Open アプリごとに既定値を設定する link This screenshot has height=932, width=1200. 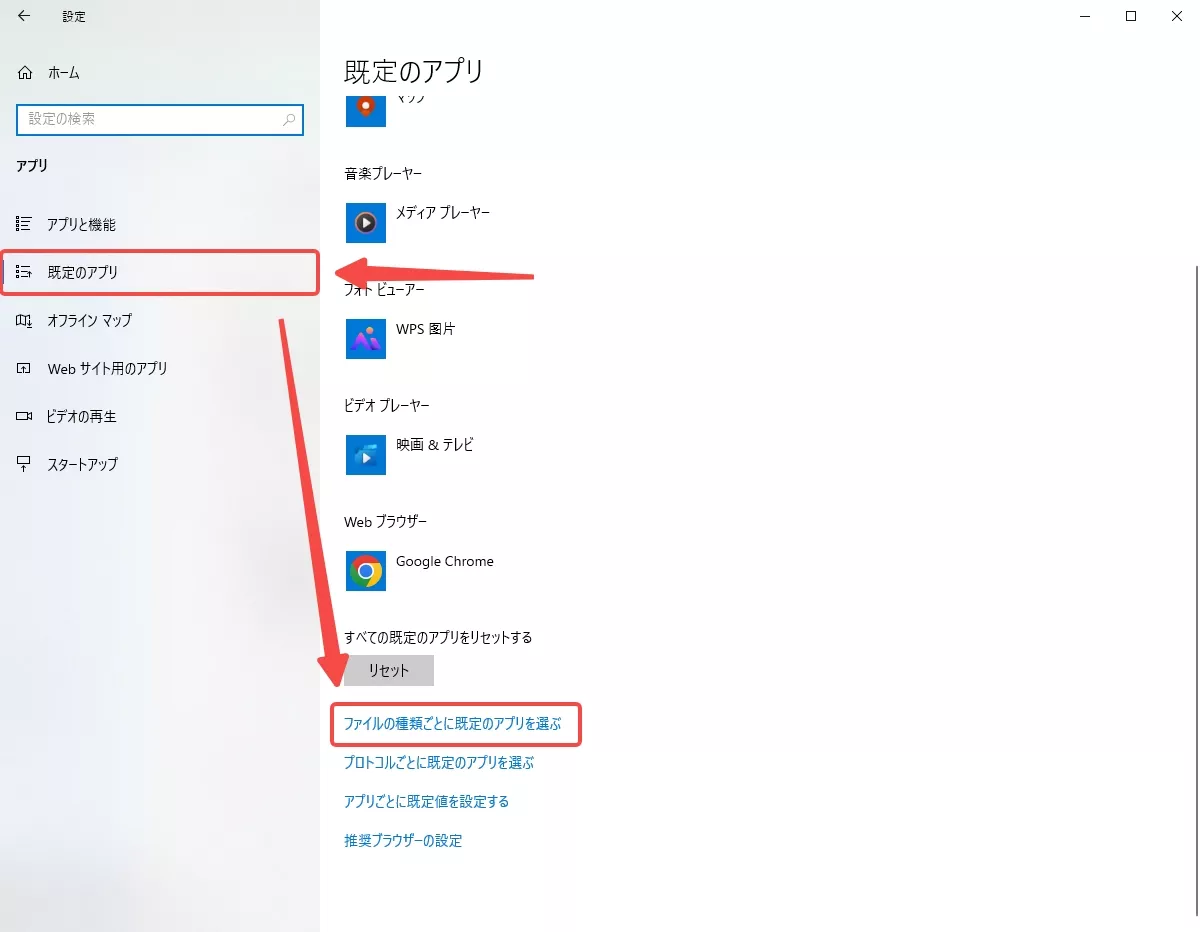428,801
